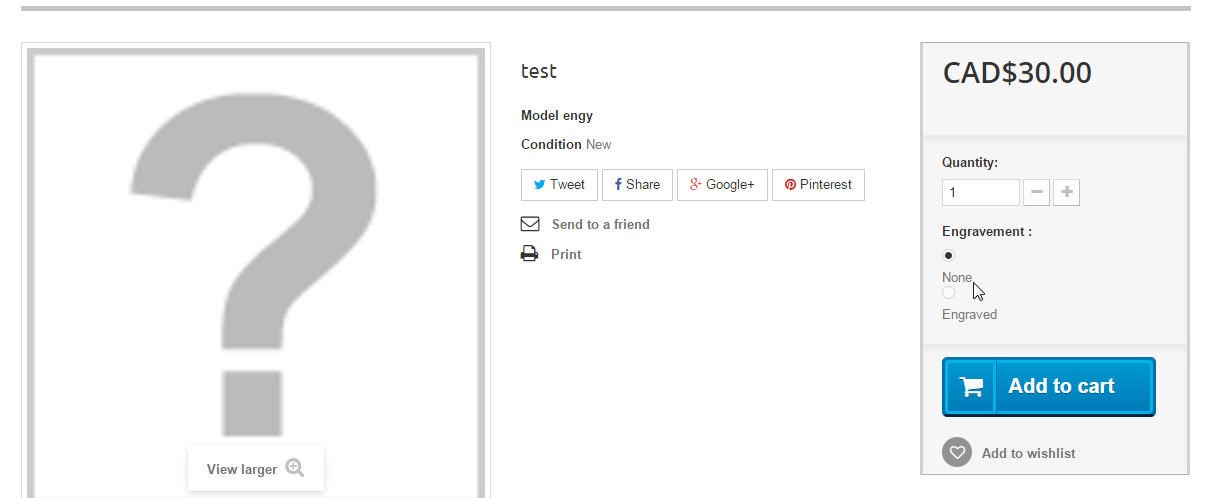Image resolution: width=1231 pixels, height=498 pixels.
Task: Click the quantity input field
Action: (x=980, y=192)
